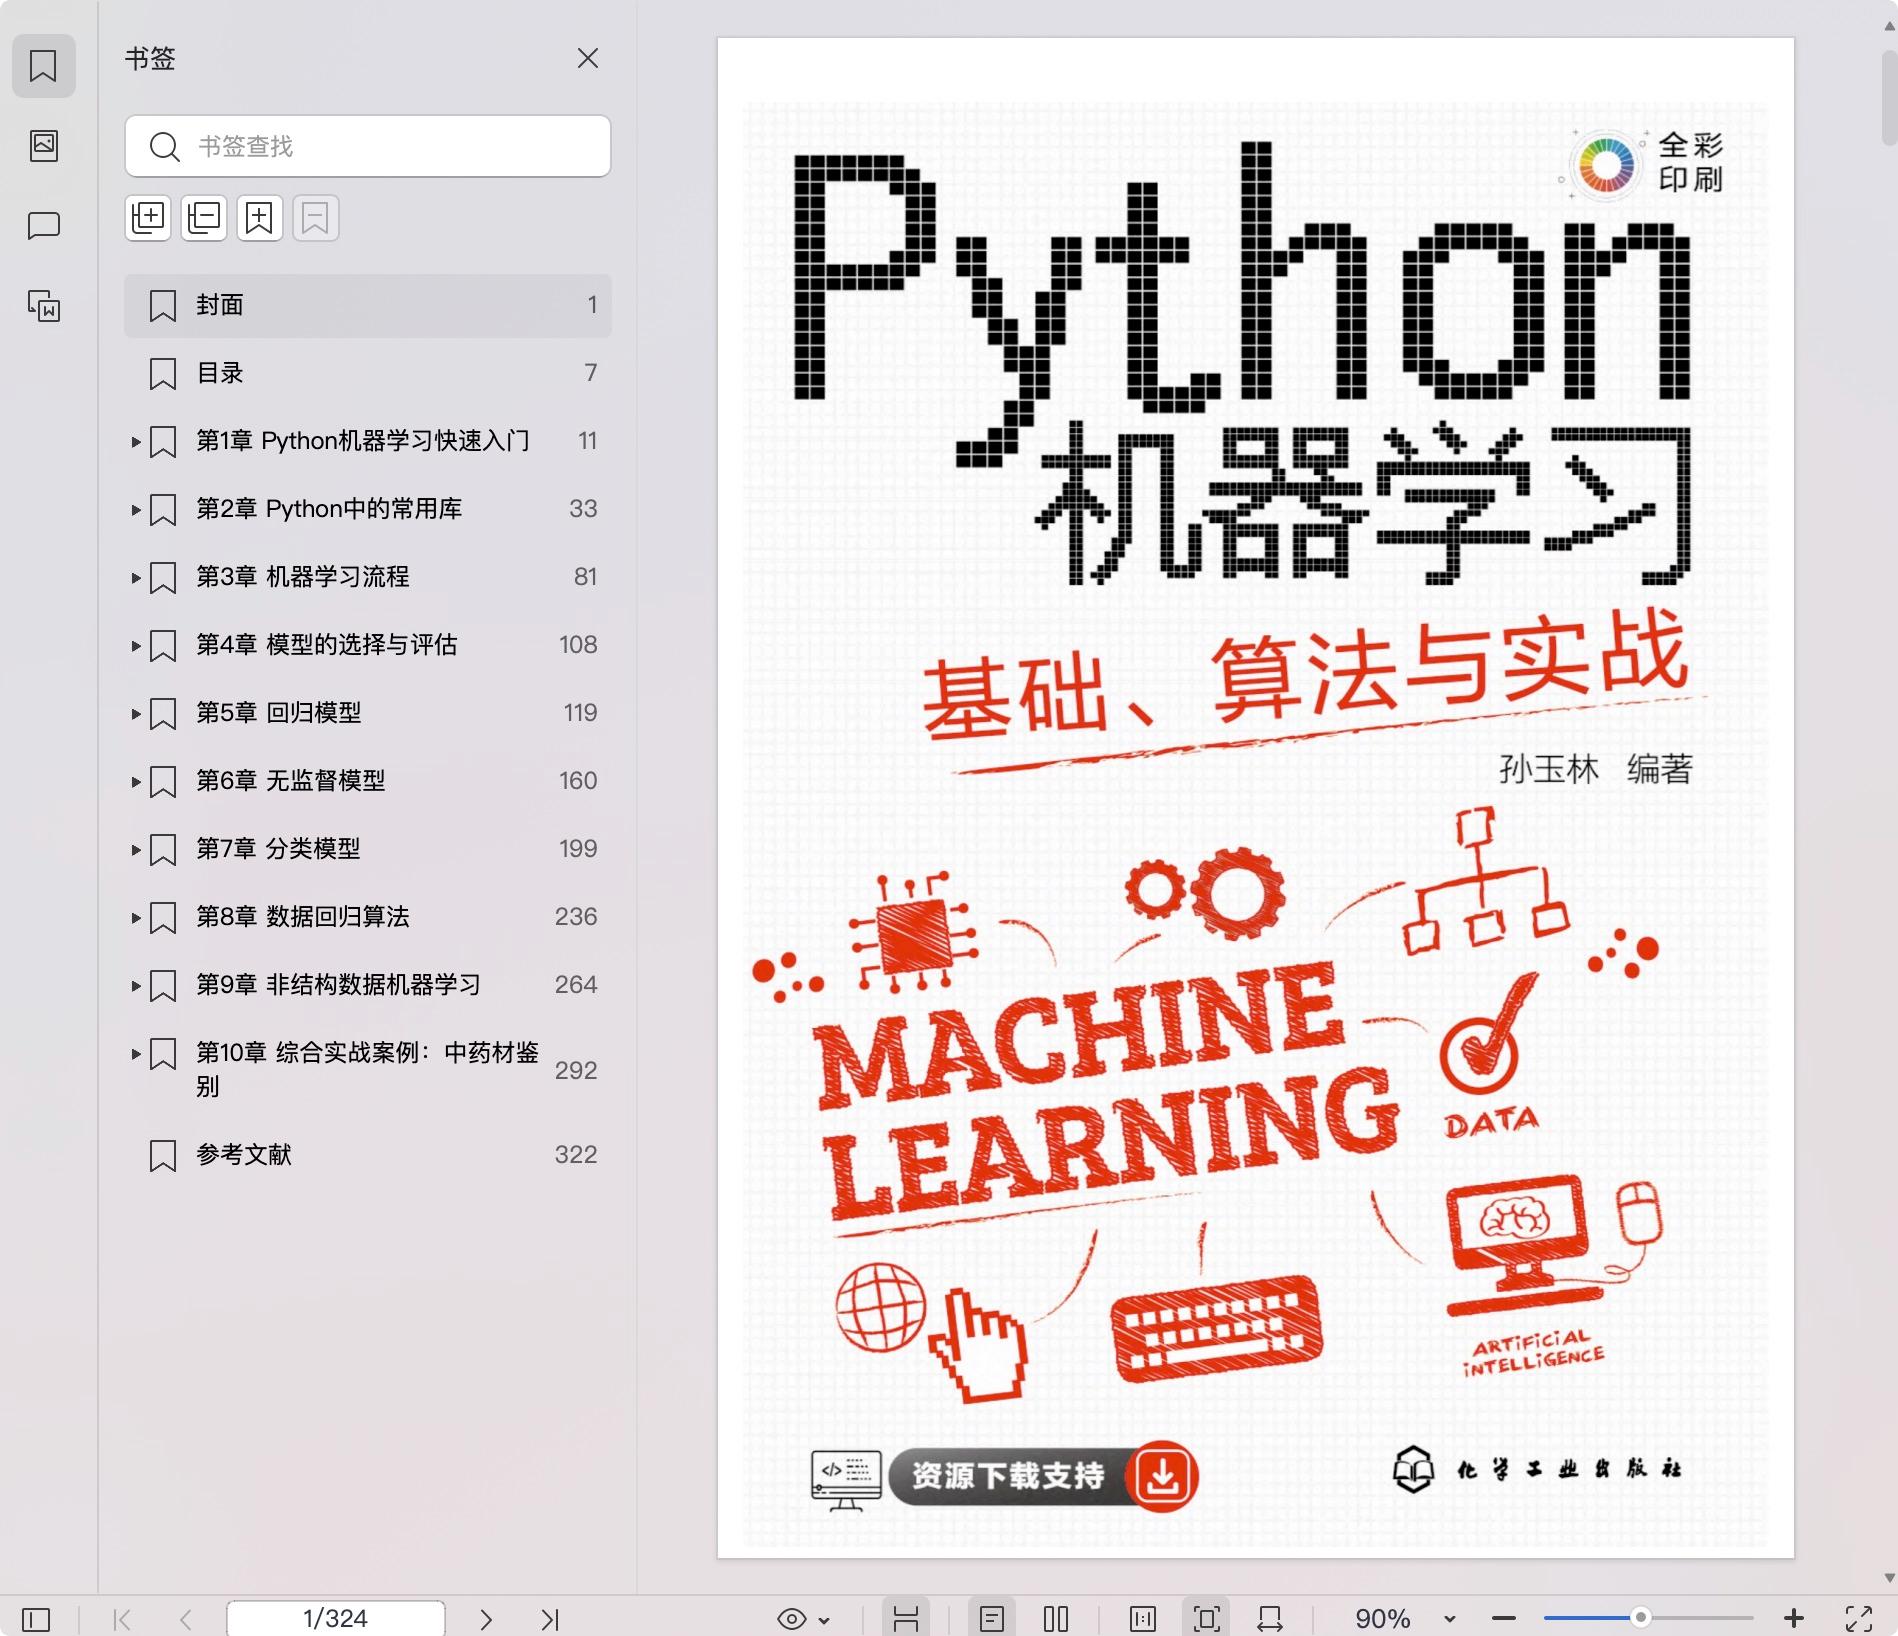Screen dimensions: 1898x1636
Task: Zoom out with minus button
Action: point(1504,1619)
